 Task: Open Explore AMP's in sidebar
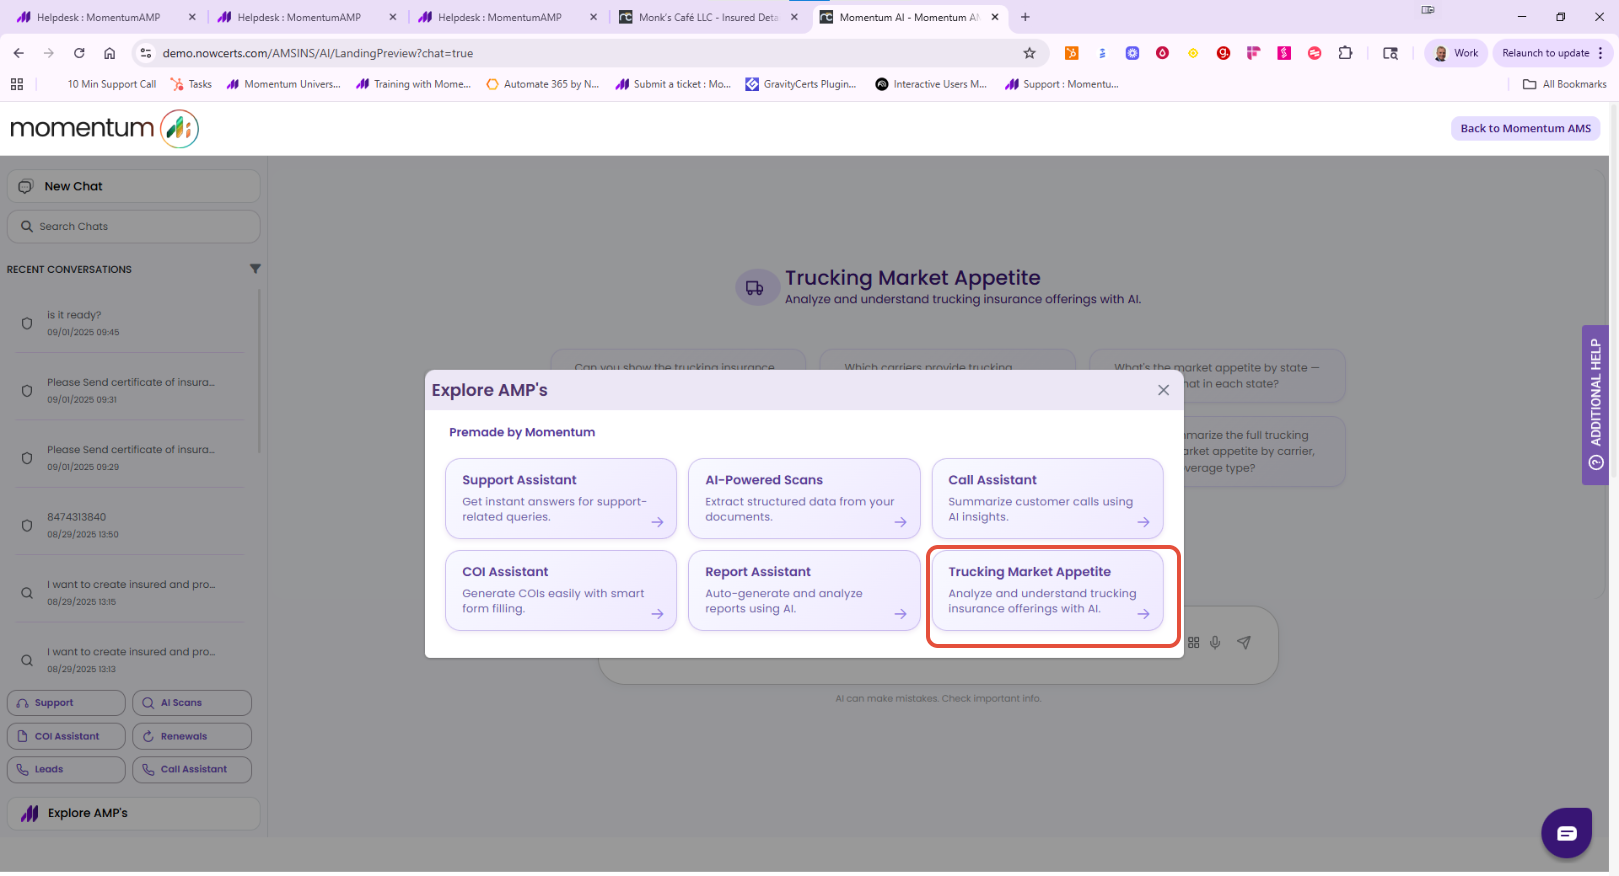click(134, 813)
